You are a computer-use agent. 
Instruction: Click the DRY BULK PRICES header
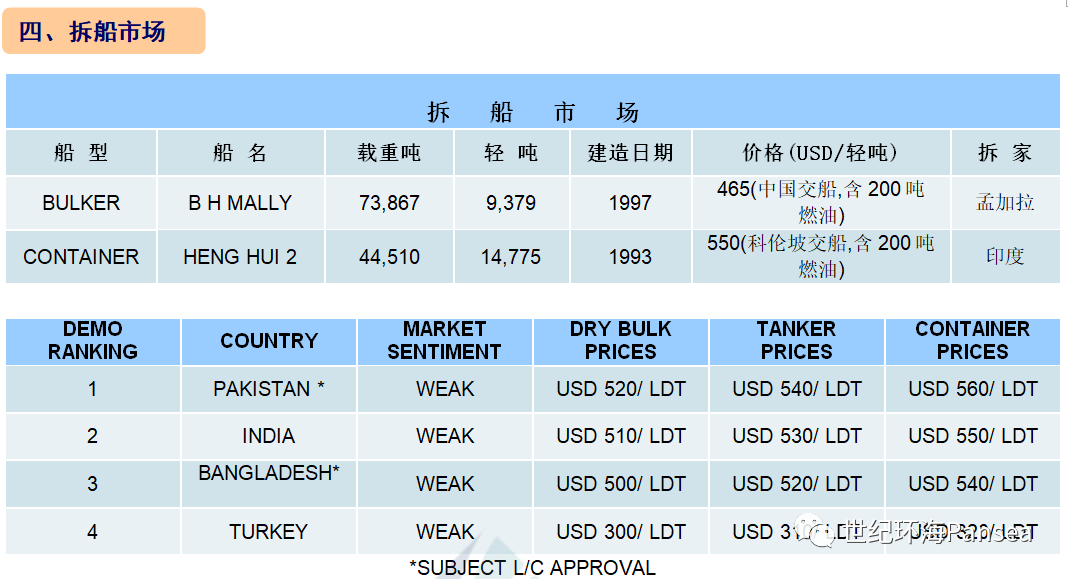click(x=621, y=341)
